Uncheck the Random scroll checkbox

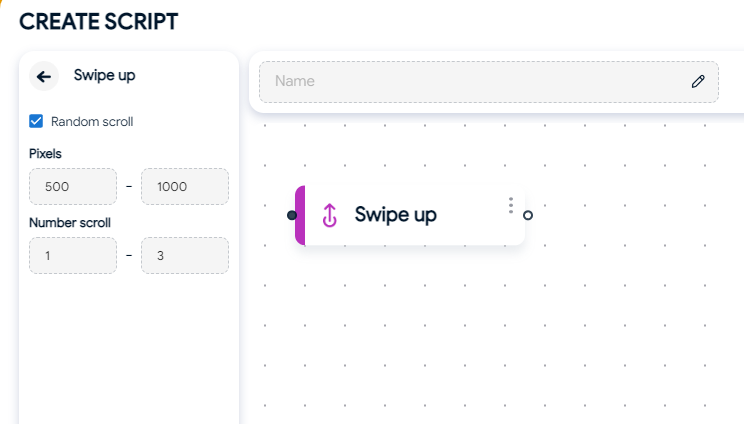click(x=36, y=121)
